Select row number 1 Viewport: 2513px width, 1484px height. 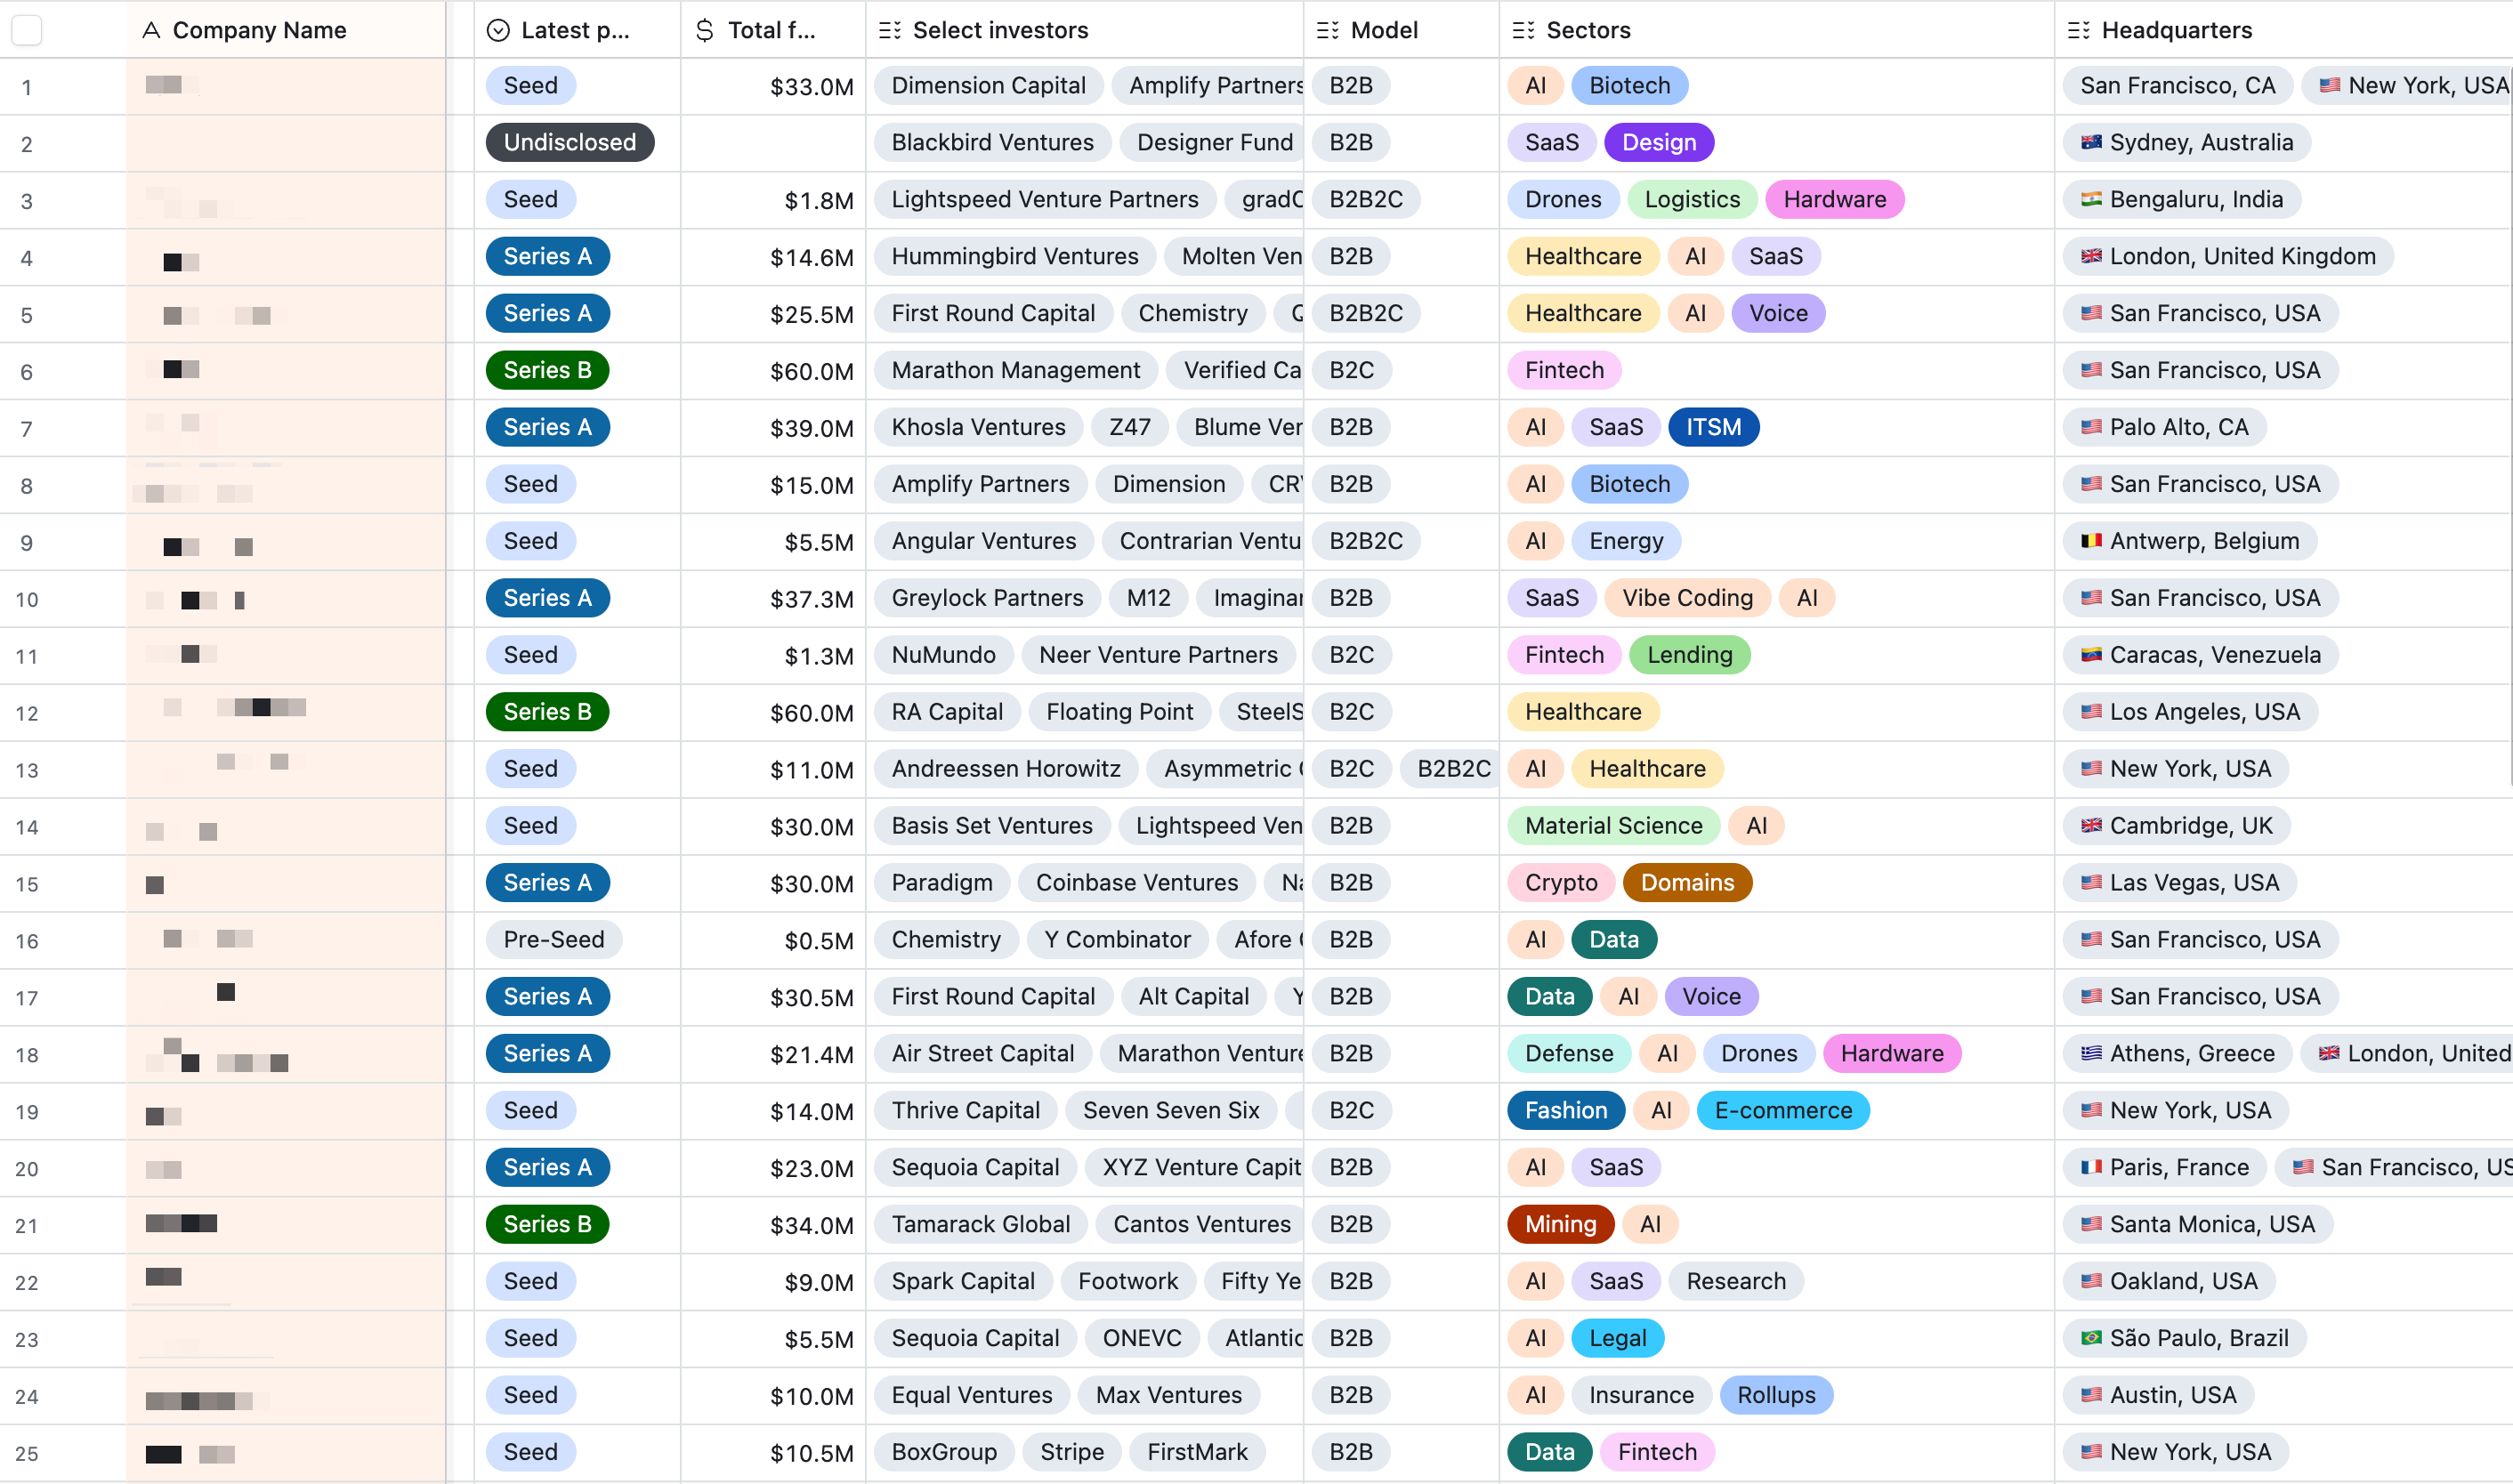[x=27, y=87]
